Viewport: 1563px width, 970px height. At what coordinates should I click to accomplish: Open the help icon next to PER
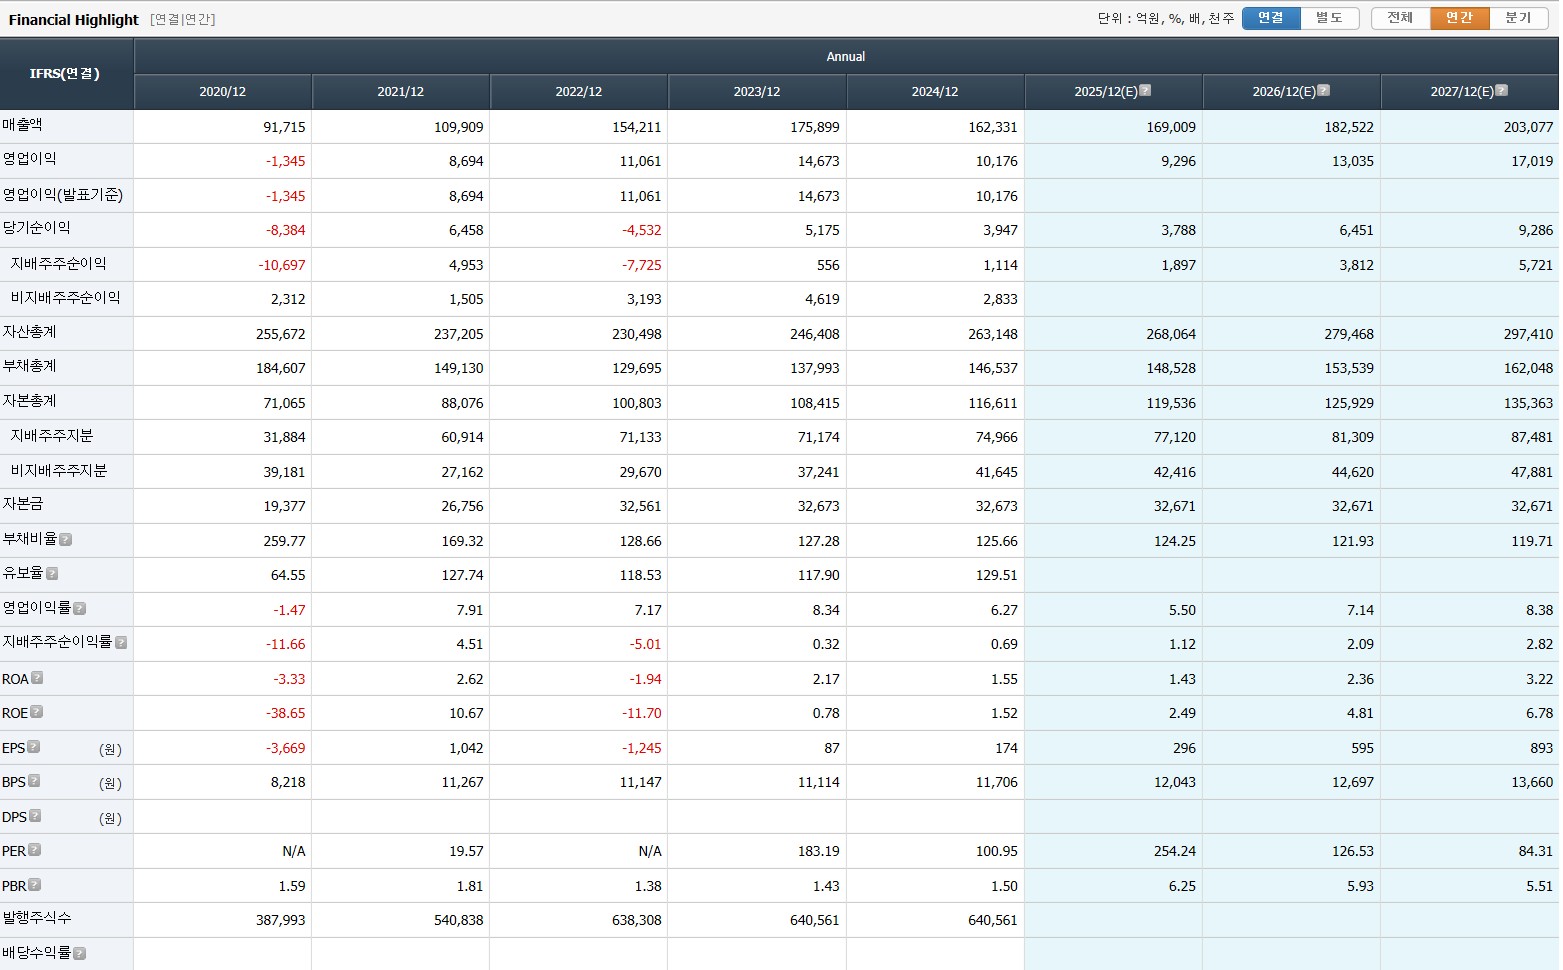click(x=34, y=850)
